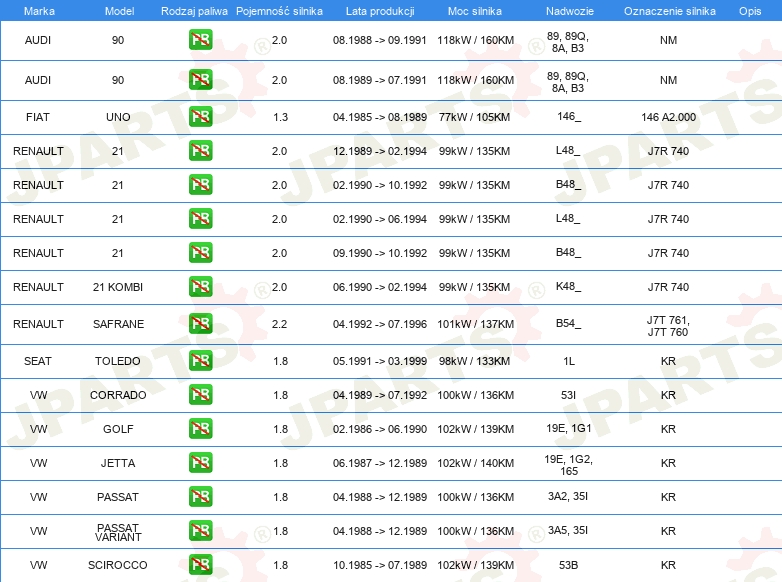Click body code 1L in TOLEDO row

[x=569, y=361]
